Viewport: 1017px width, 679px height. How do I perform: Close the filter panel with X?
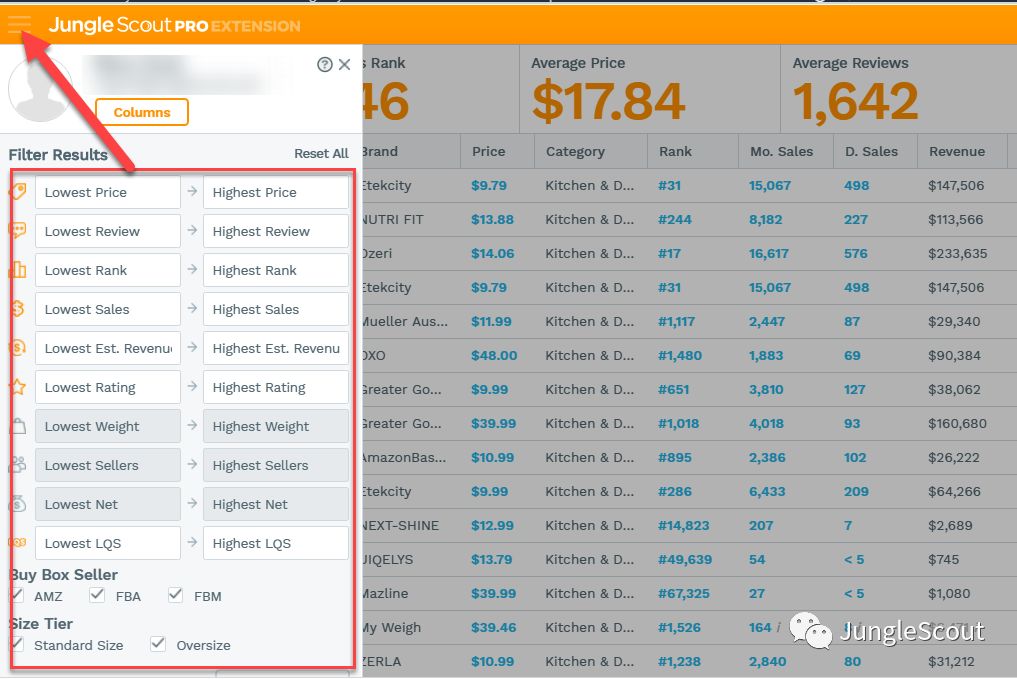pos(344,64)
